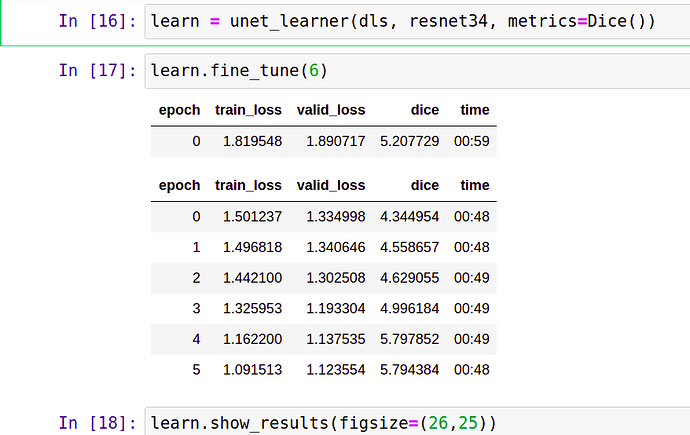Click dice column header in the second table
Screen dimensions: 690x435
[x=424, y=185]
